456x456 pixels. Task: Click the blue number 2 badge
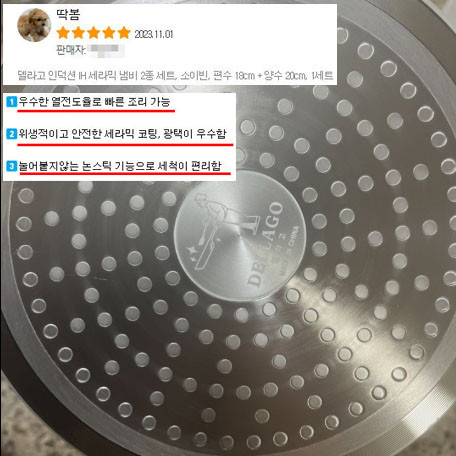[x=12, y=134]
